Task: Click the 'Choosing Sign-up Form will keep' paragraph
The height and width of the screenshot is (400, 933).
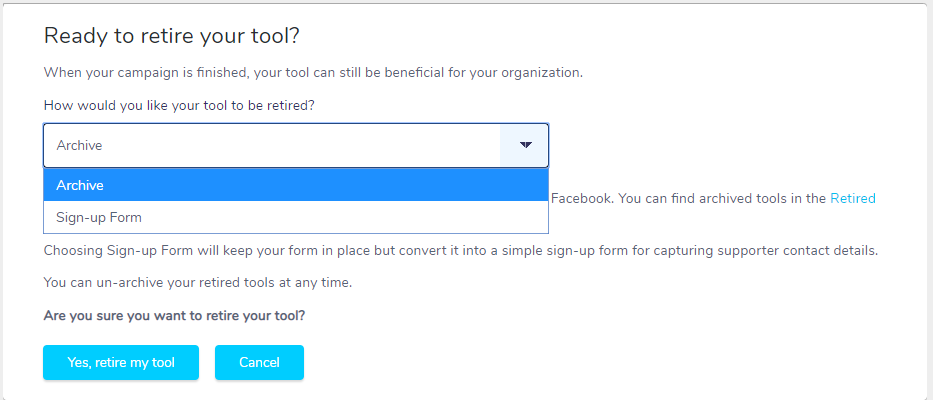Action: 461,251
